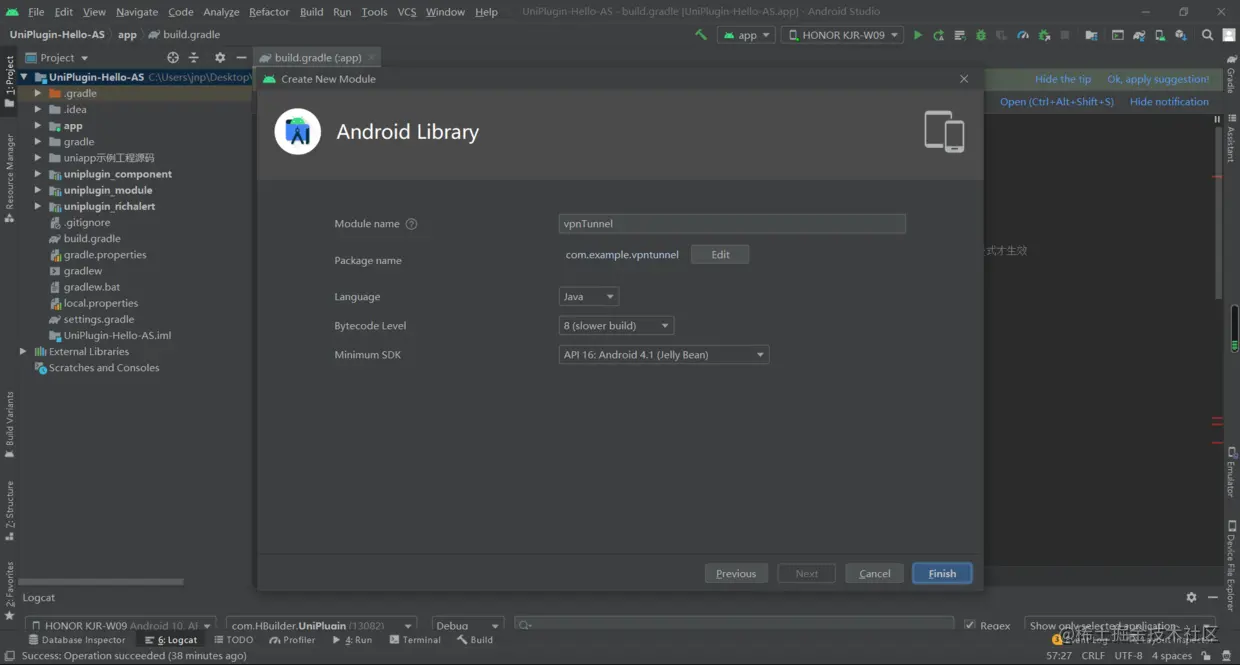Click the Previous button
This screenshot has width=1240, height=665.
[736, 574]
